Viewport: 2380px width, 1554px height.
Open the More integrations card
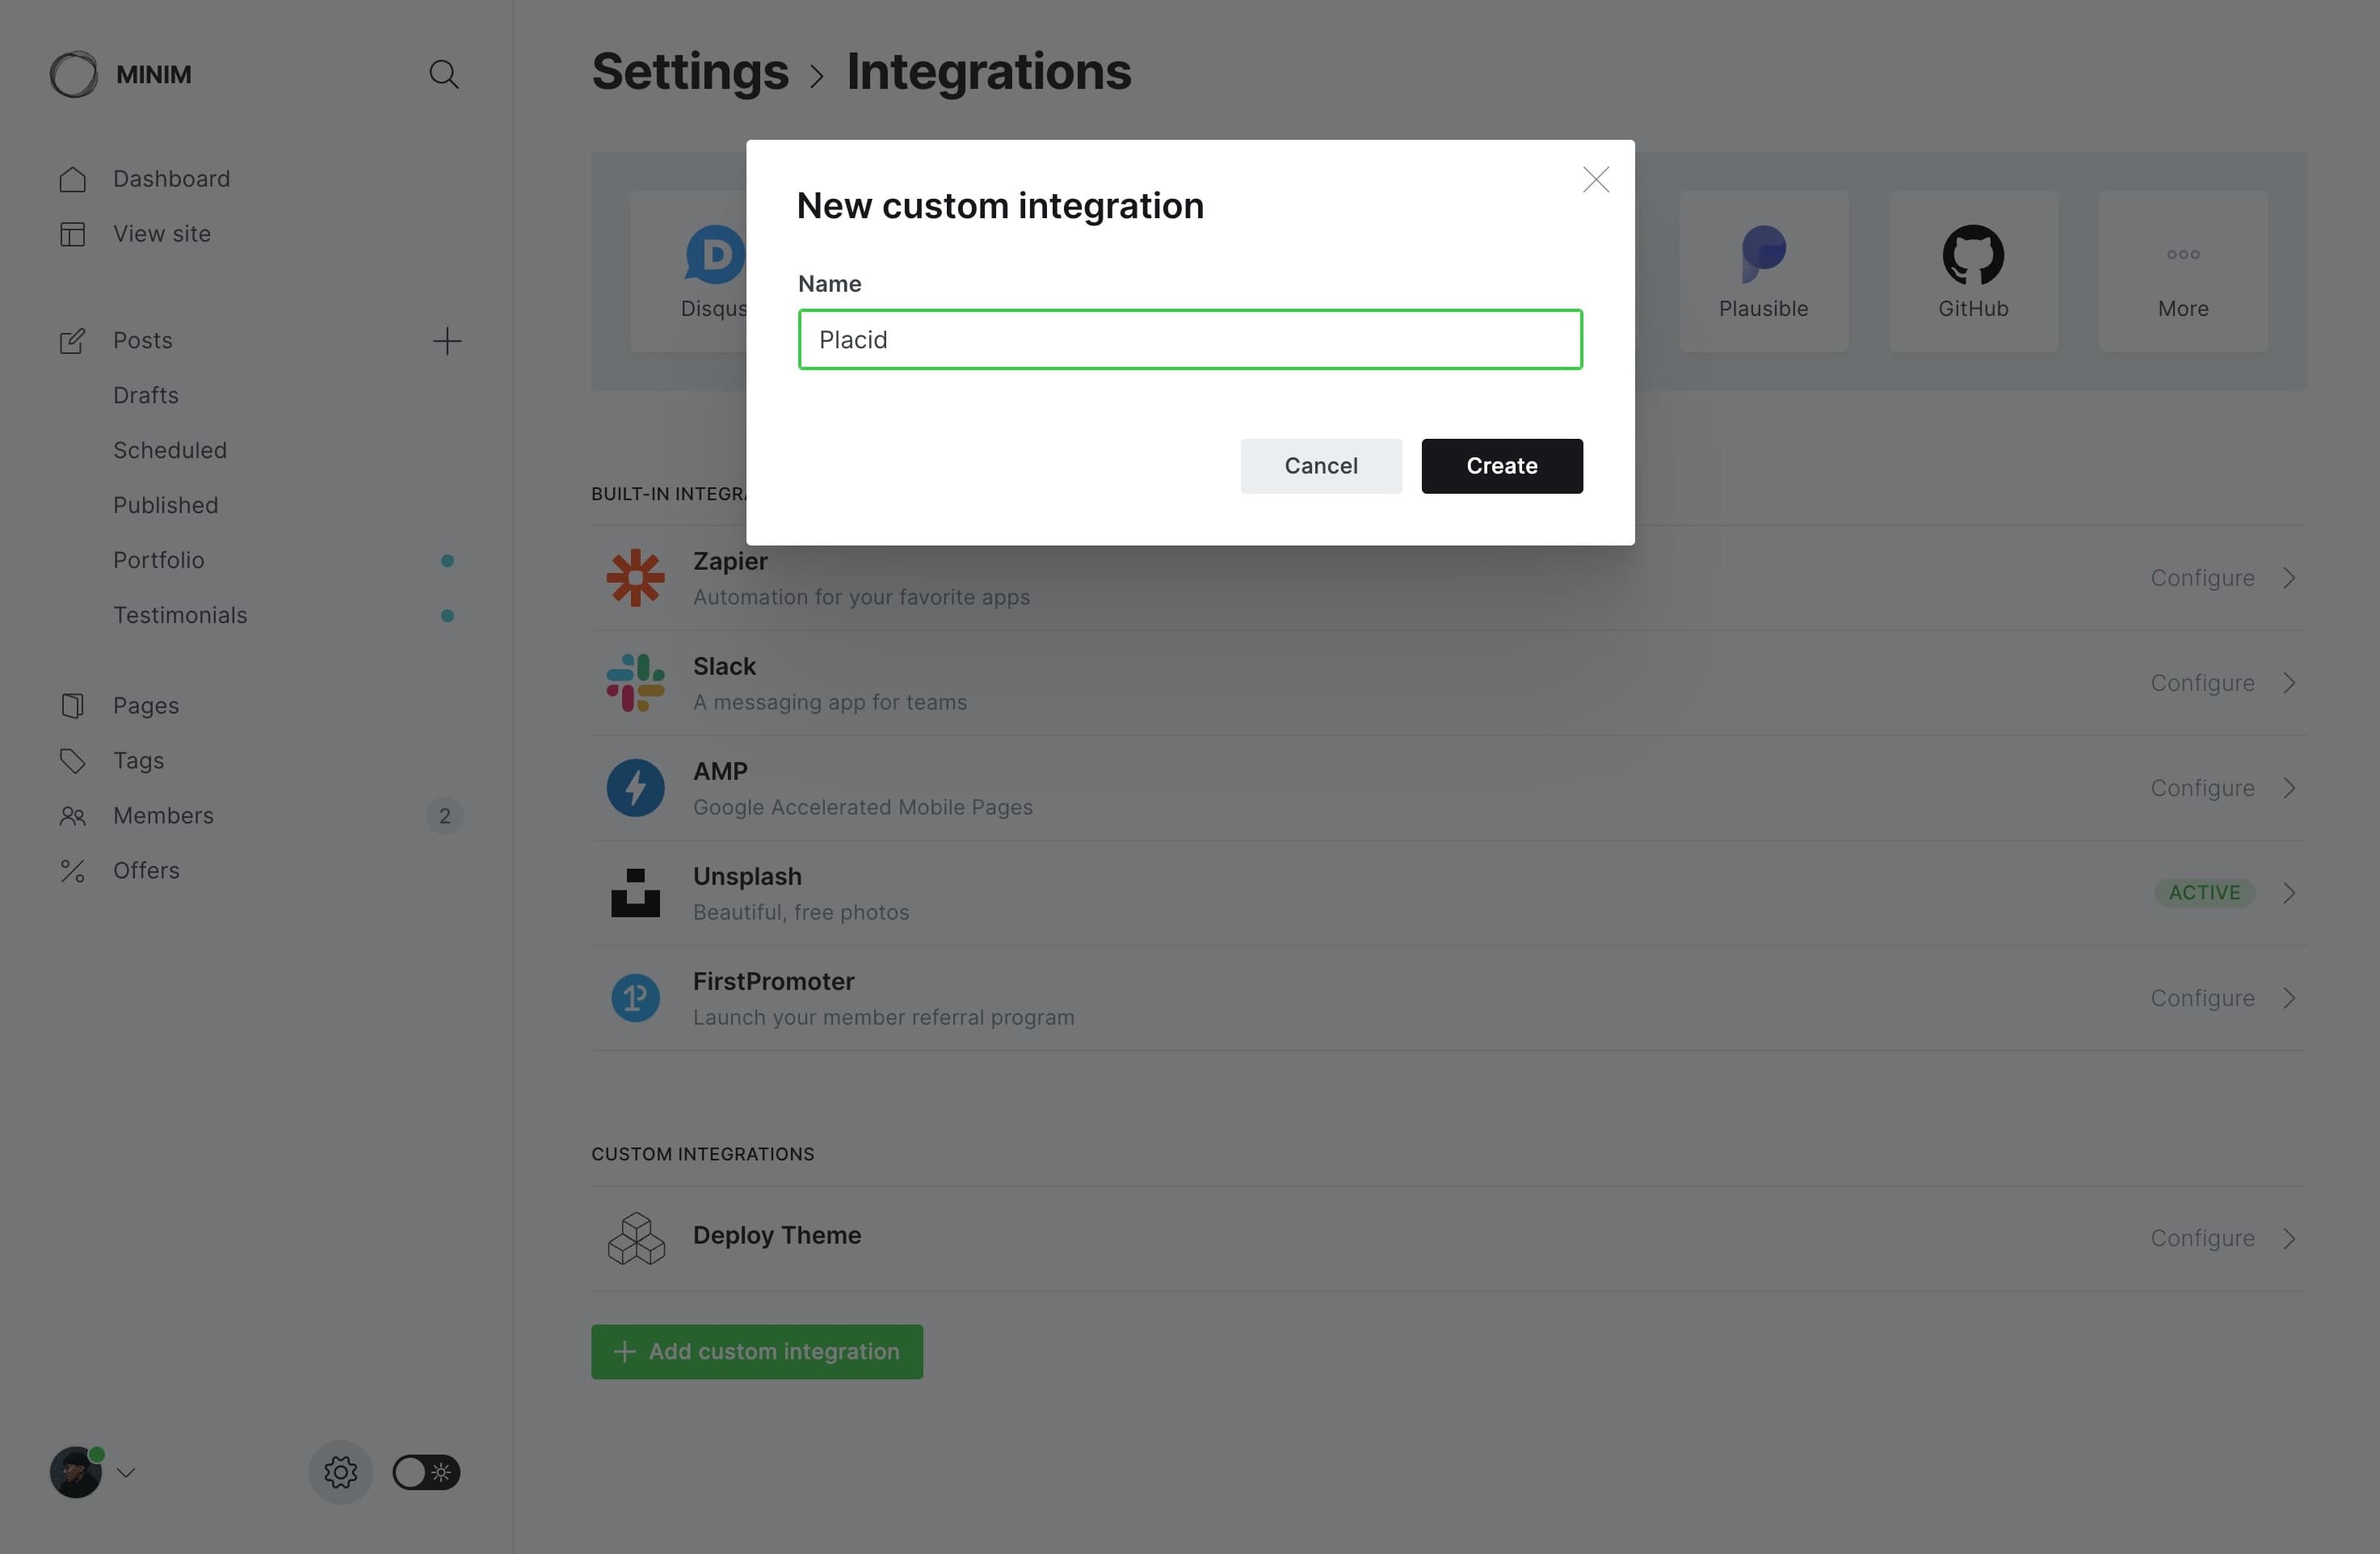[x=2182, y=271]
